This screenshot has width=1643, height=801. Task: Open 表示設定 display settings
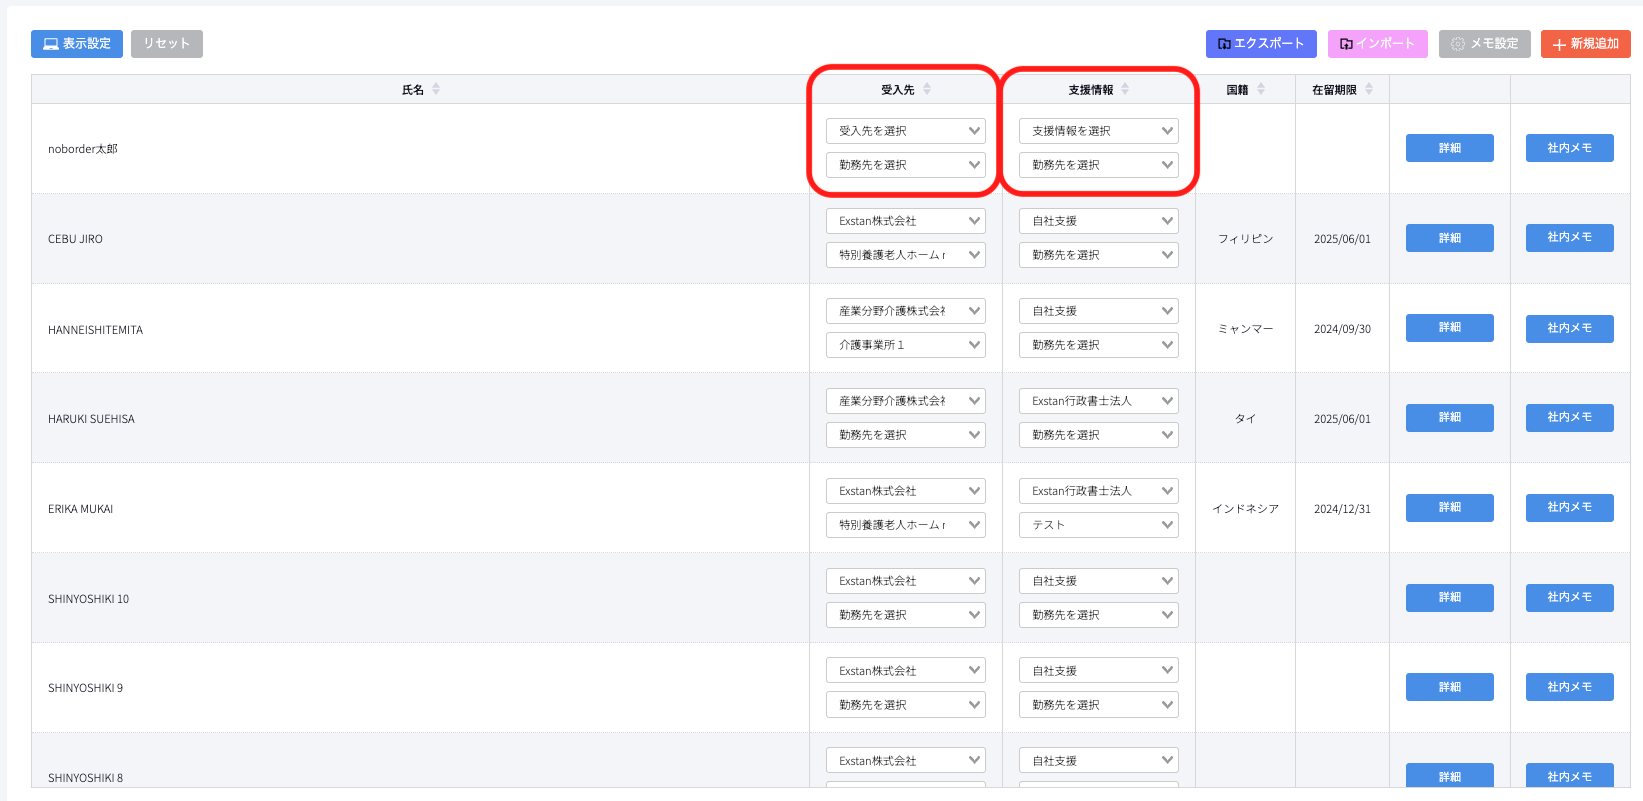point(77,44)
